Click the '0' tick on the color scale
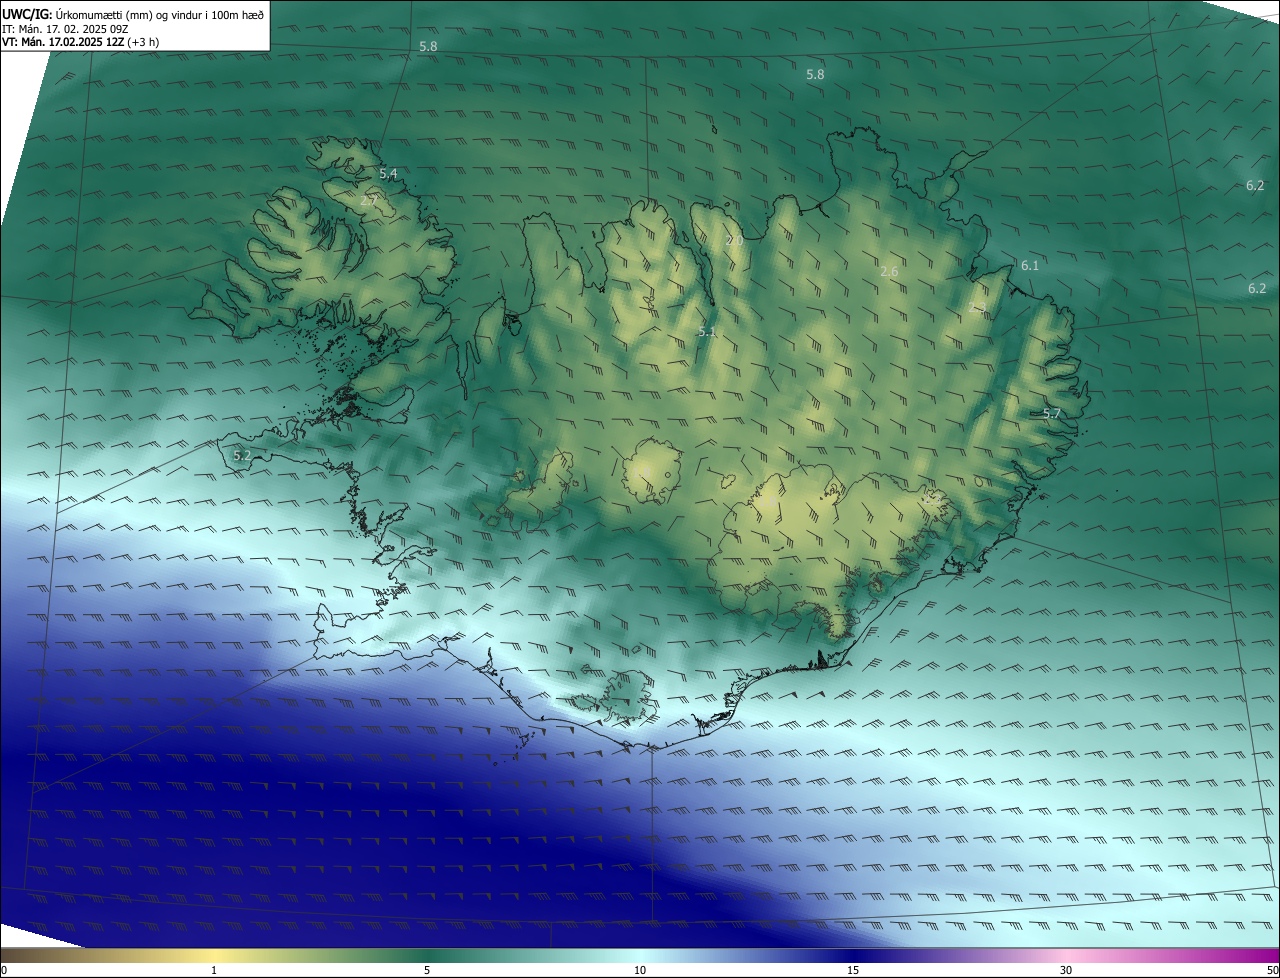The height and width of the screenshot is (978, 1280). (4, 970)
